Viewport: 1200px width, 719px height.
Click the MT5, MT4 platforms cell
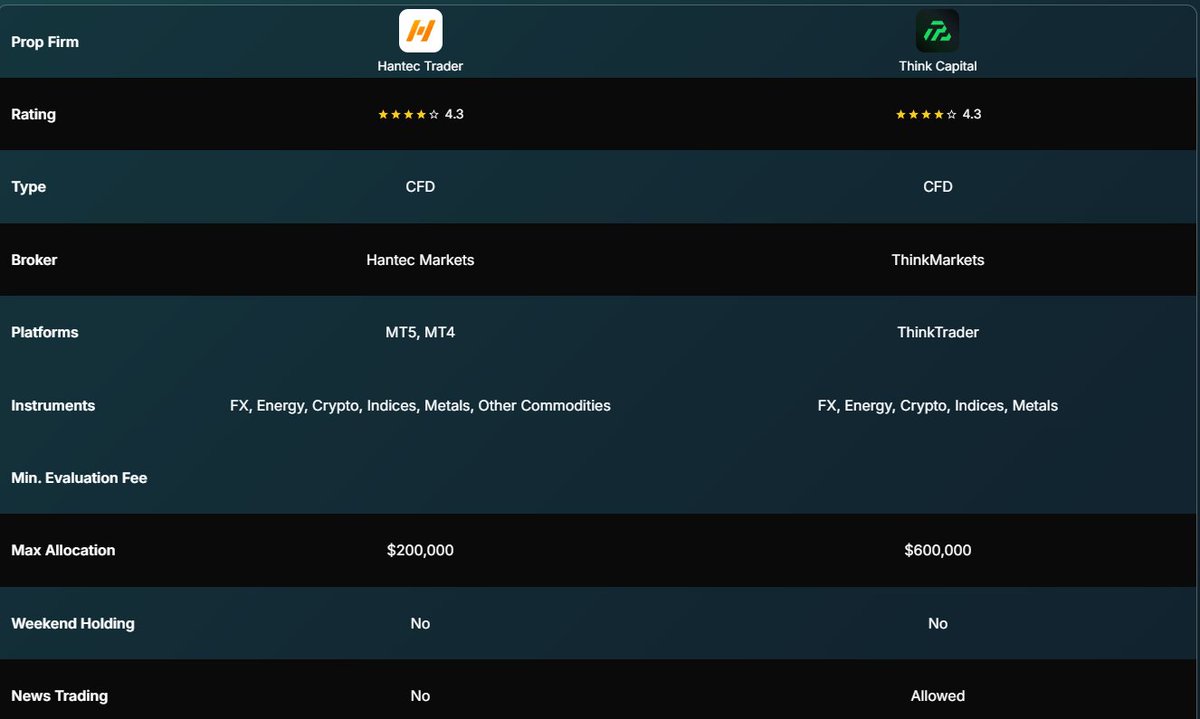[420, 332]
